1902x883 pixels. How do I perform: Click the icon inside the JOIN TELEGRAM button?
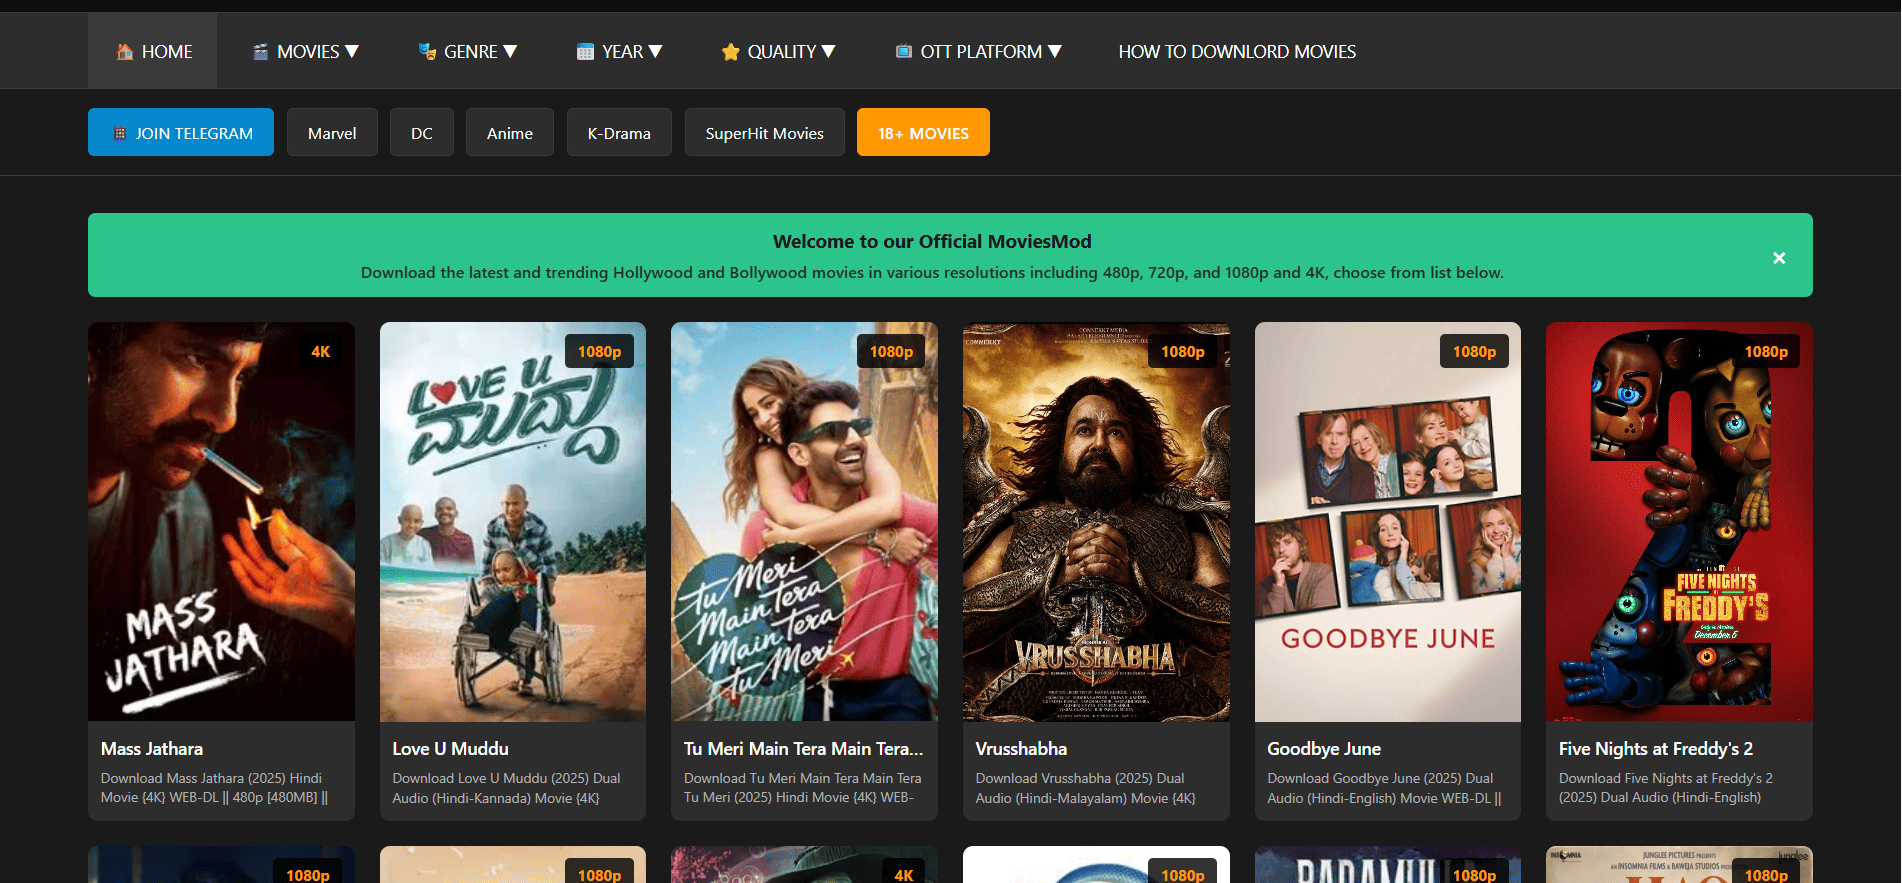click(x=120, y=134)
